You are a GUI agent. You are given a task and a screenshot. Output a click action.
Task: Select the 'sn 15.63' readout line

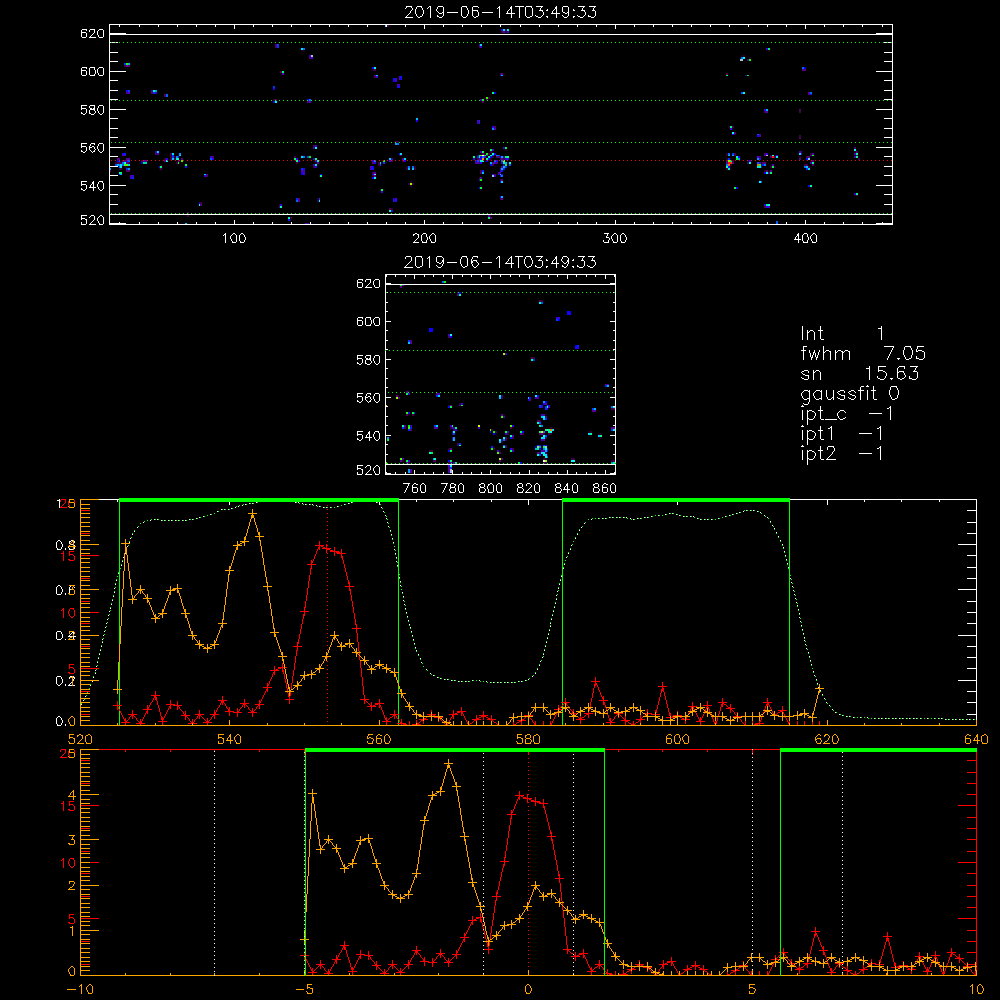click(860, 373)
